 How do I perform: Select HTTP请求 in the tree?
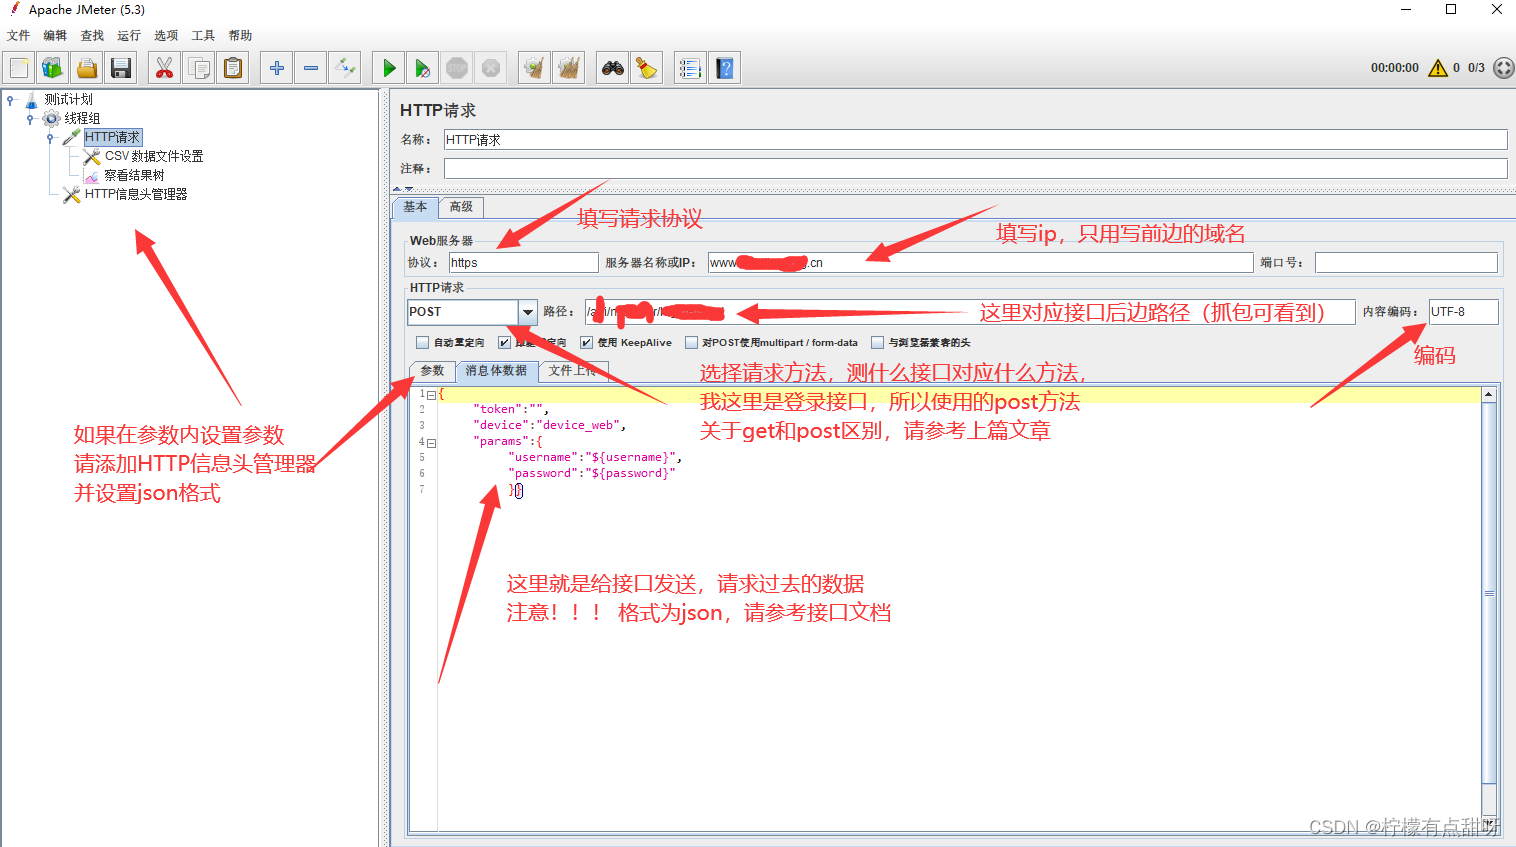pyautogui.click(x=112, y=137)
